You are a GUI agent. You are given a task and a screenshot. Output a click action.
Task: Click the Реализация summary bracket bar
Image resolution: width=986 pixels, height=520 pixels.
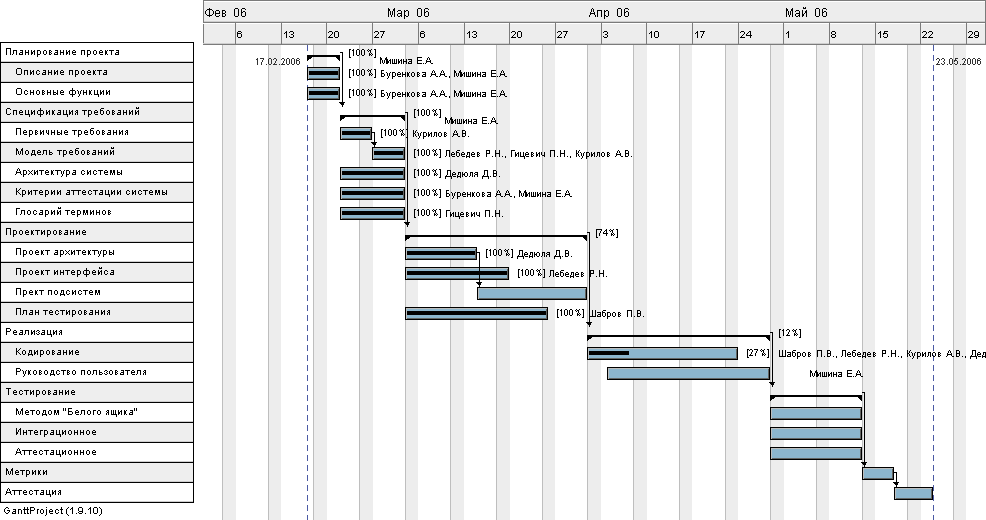678,337
